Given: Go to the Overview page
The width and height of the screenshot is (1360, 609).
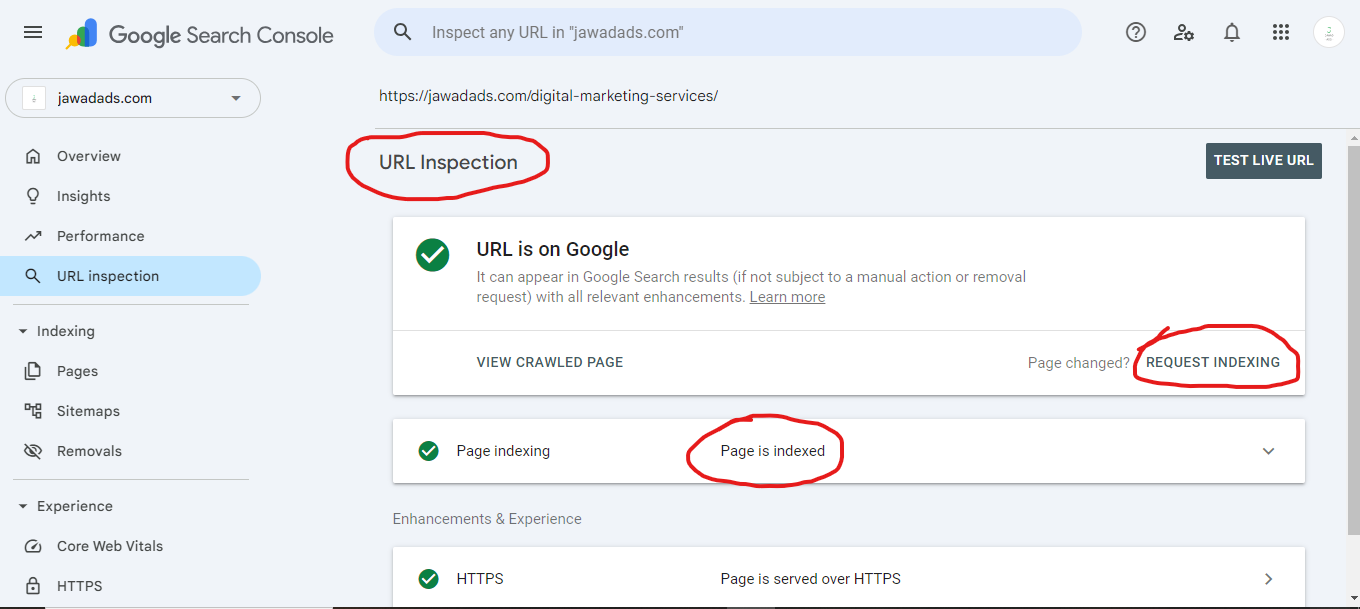Looking at the screenshot, I should (88, 156).
